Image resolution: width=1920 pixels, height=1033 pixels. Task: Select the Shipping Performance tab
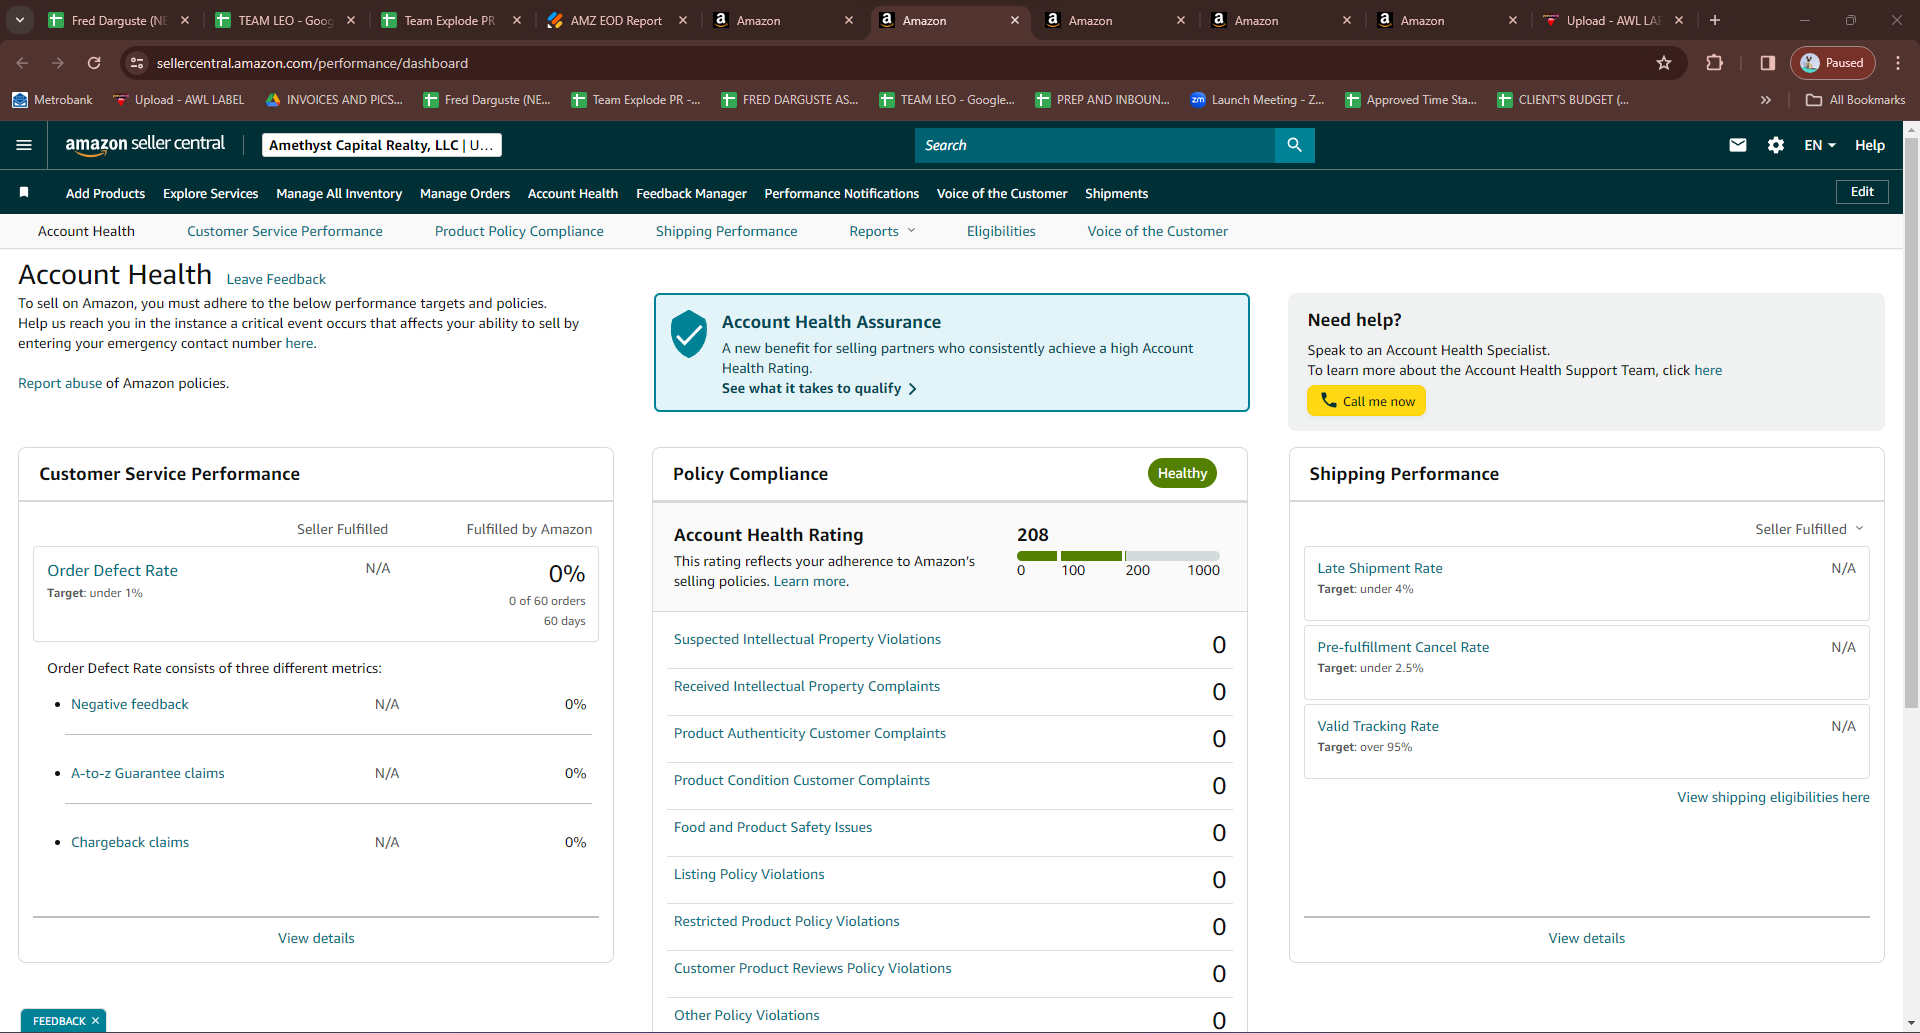click(x=727, y=231)
